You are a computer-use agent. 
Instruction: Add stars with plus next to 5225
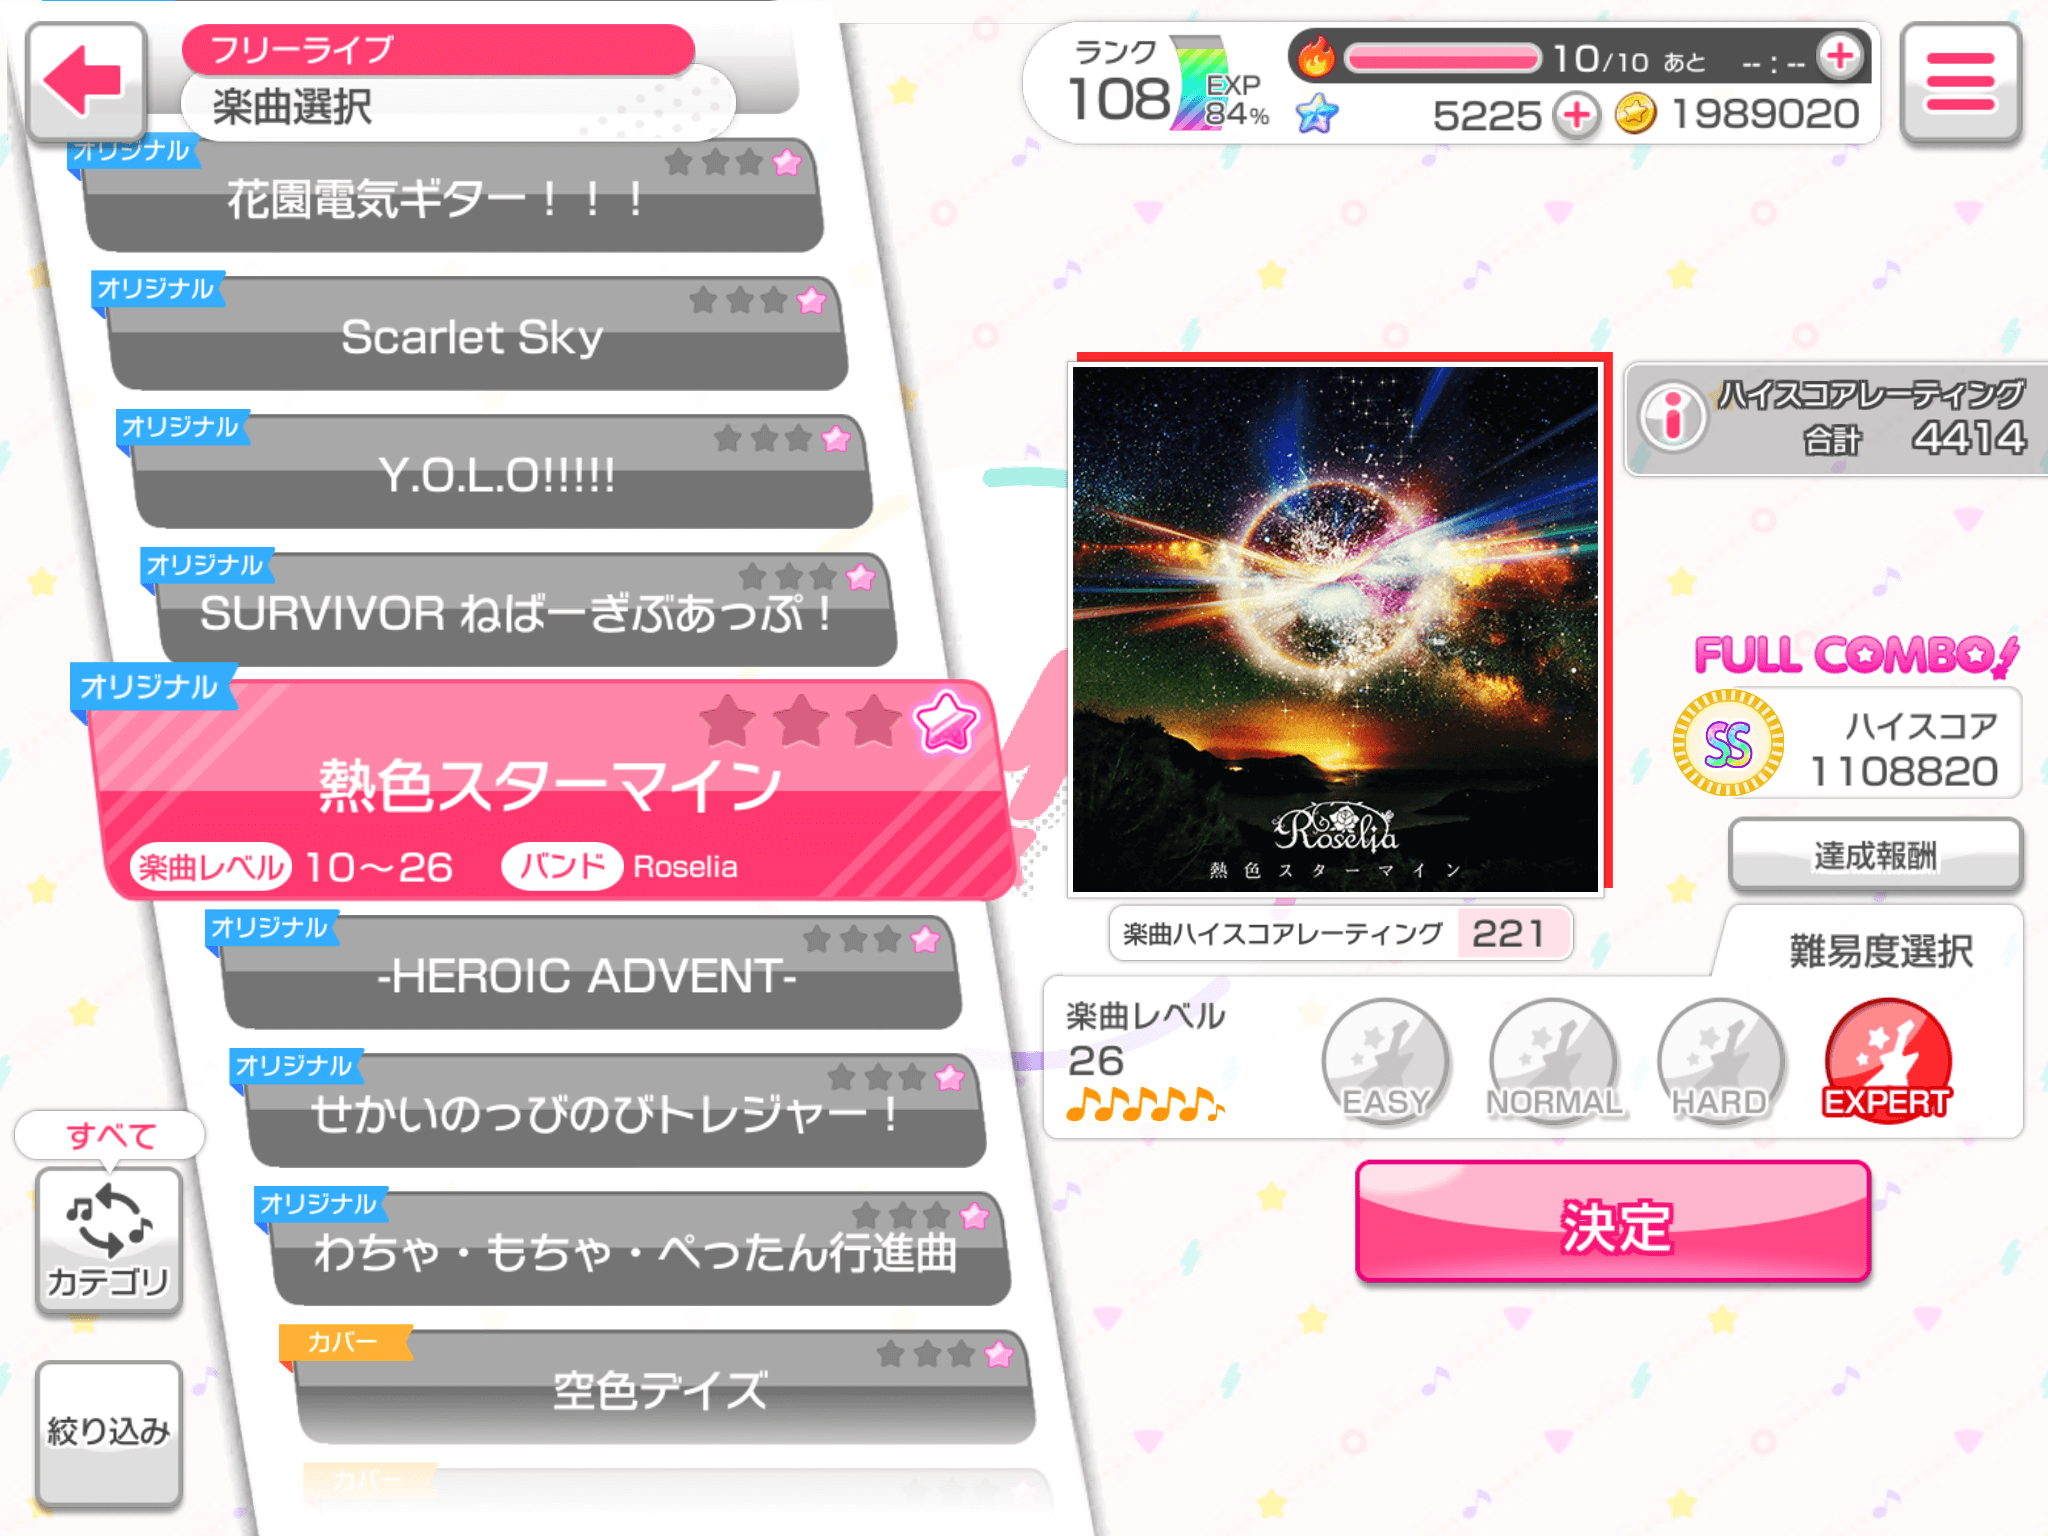(1577, 116)
